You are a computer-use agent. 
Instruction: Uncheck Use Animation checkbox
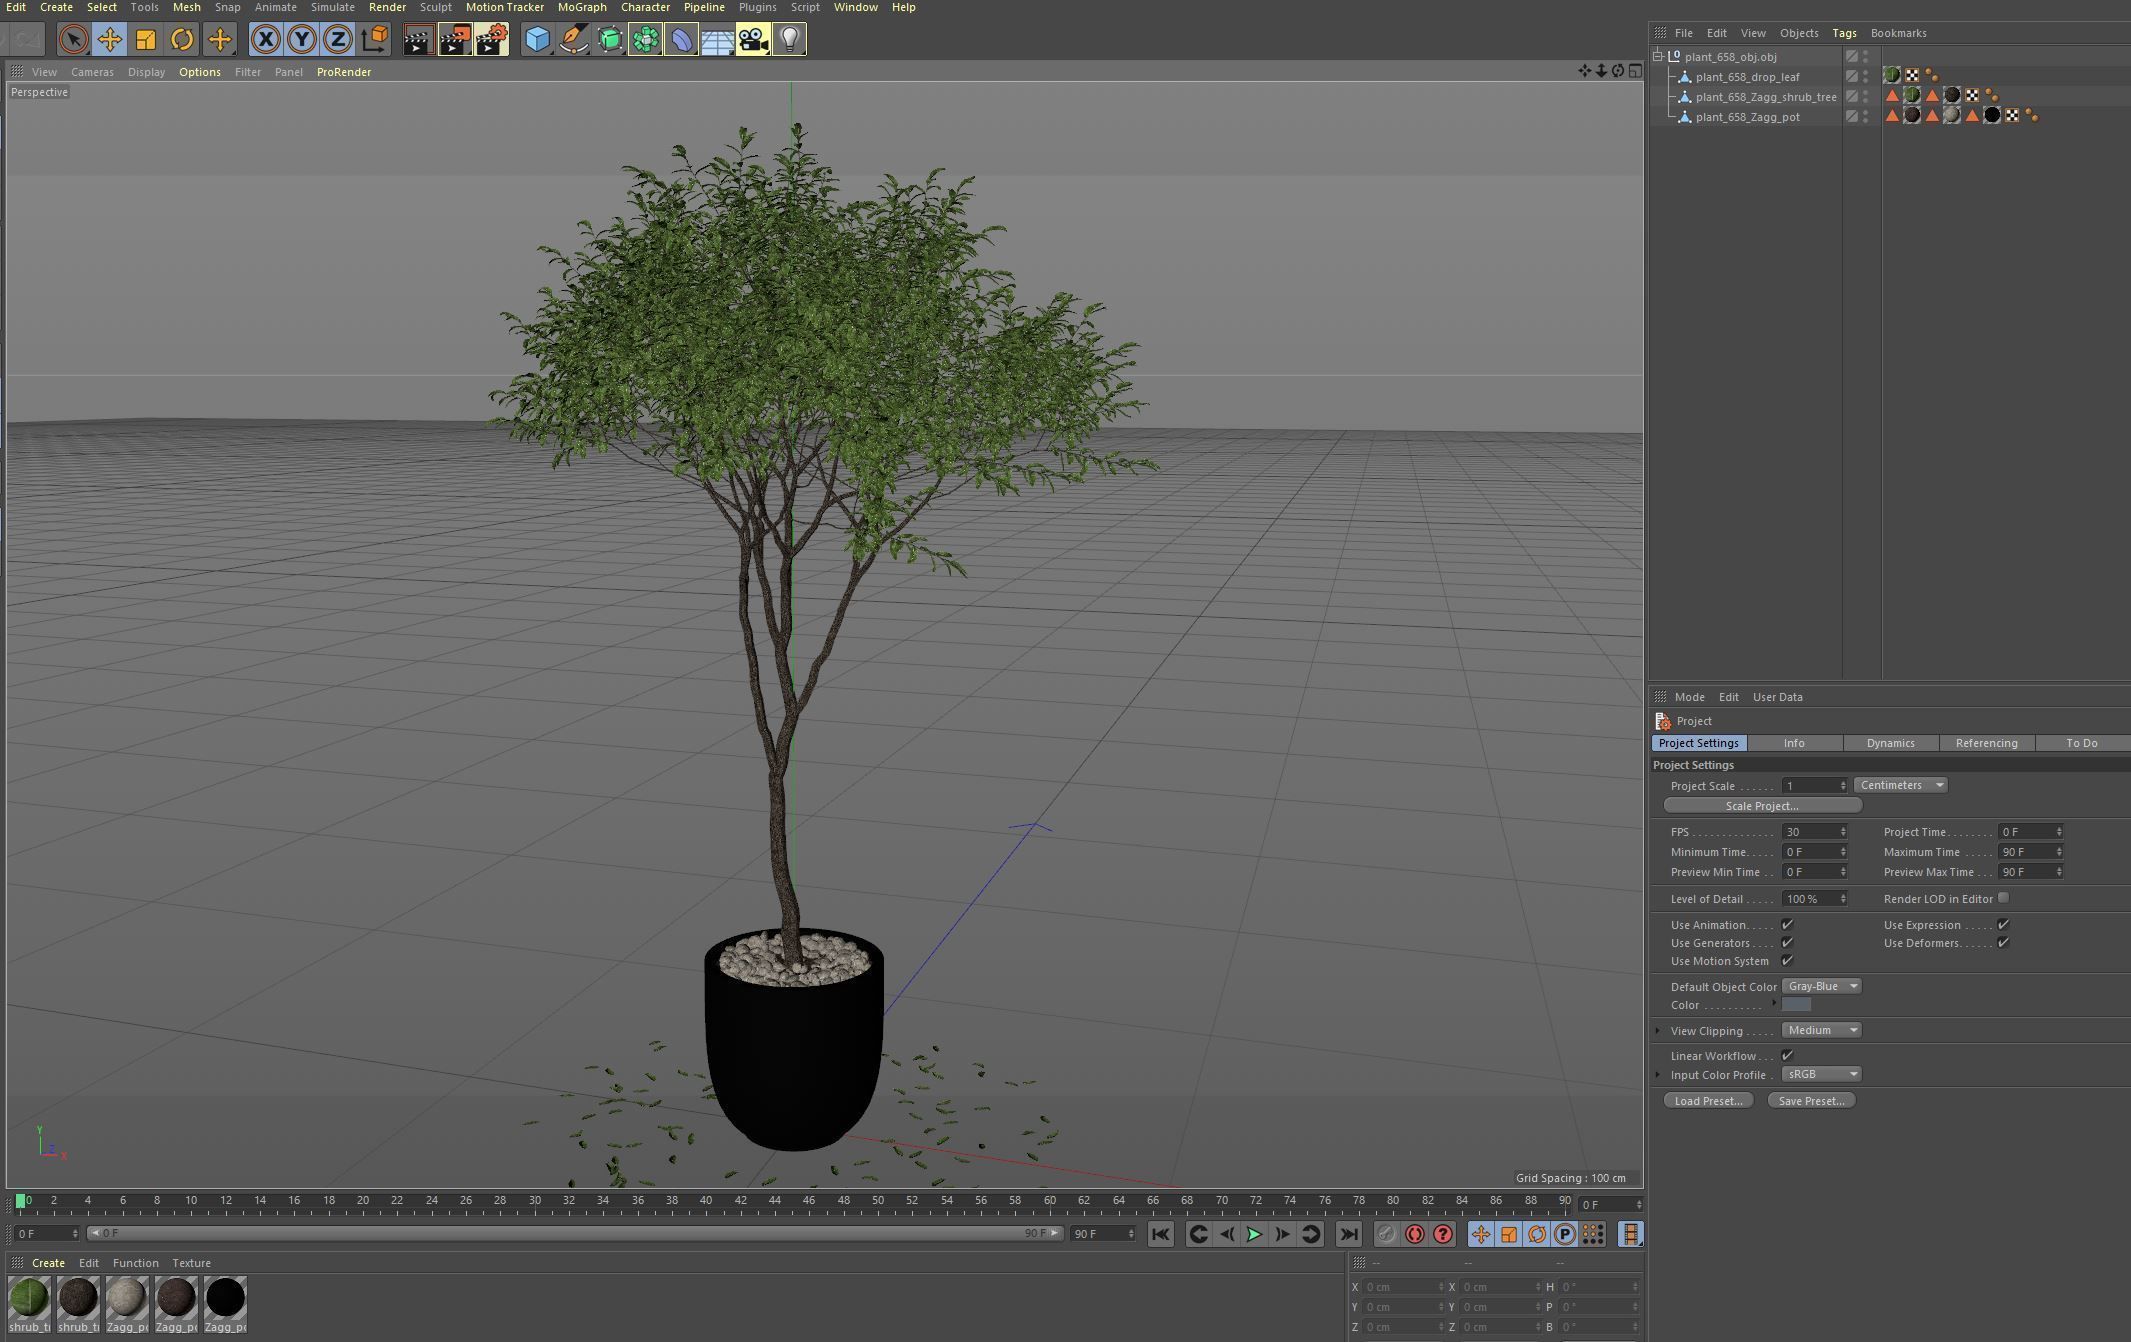[1787, 925]
